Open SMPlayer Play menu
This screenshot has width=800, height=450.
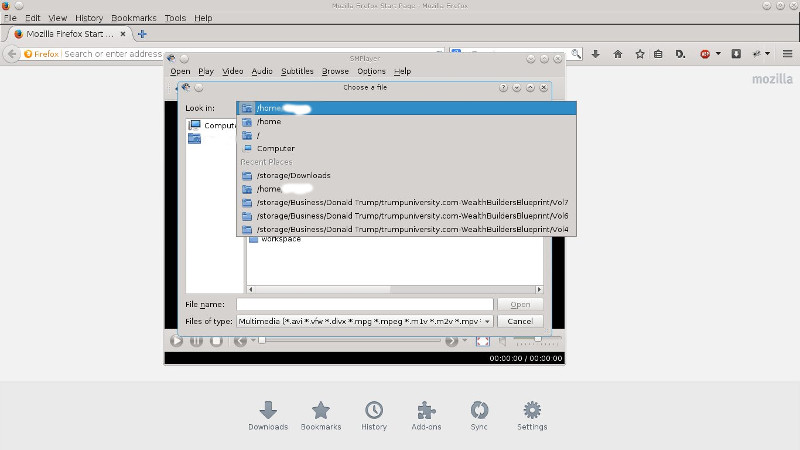[x=206, y=71]
